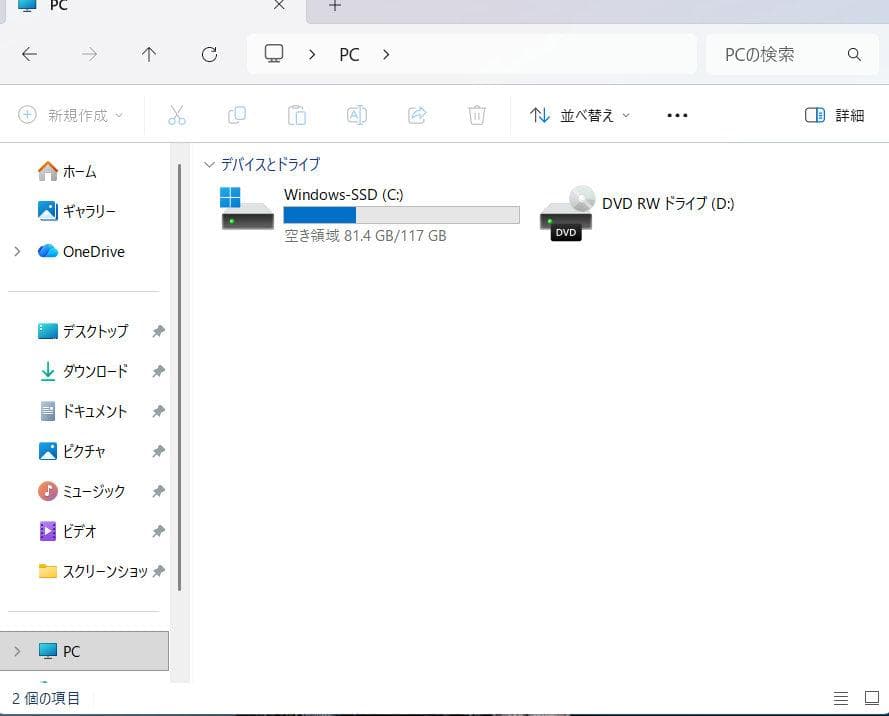
Task: Click the OneDrive cloud icon in the sidebar
Action: (46, 251)
